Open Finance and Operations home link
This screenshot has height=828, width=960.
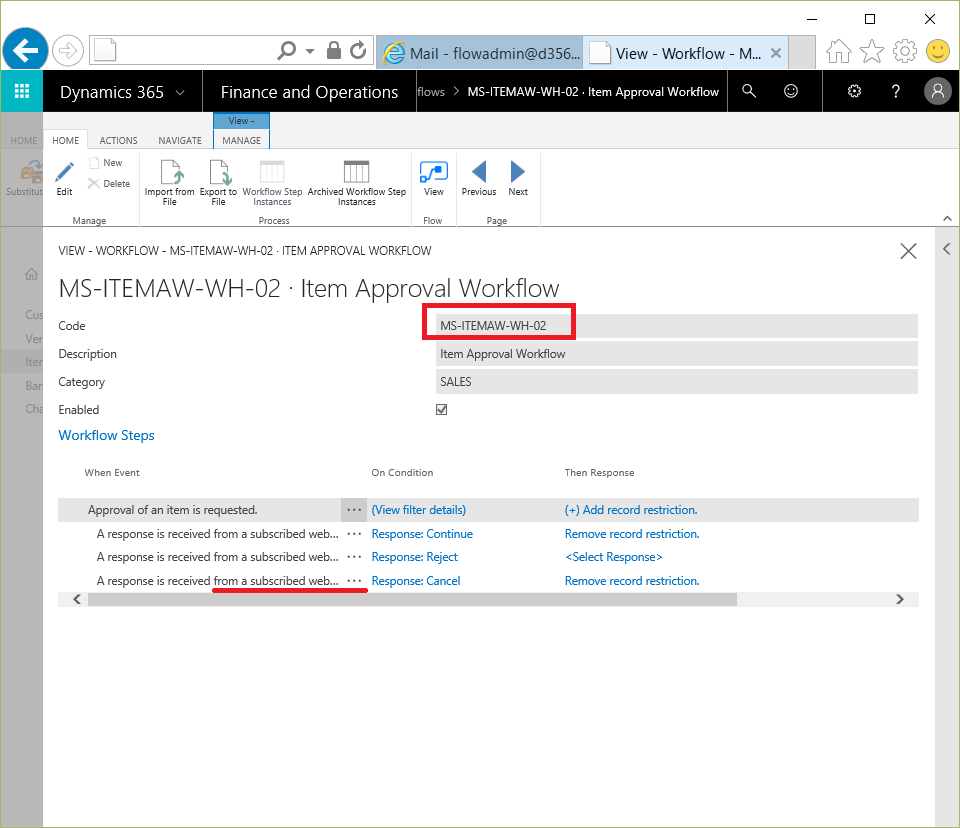309,92
